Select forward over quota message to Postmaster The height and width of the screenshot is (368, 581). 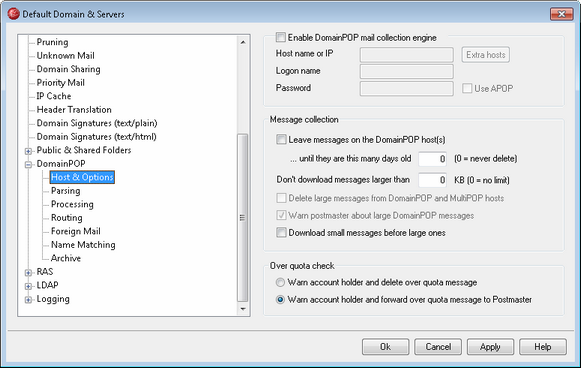pyautogui.click(x=280, y=299)
